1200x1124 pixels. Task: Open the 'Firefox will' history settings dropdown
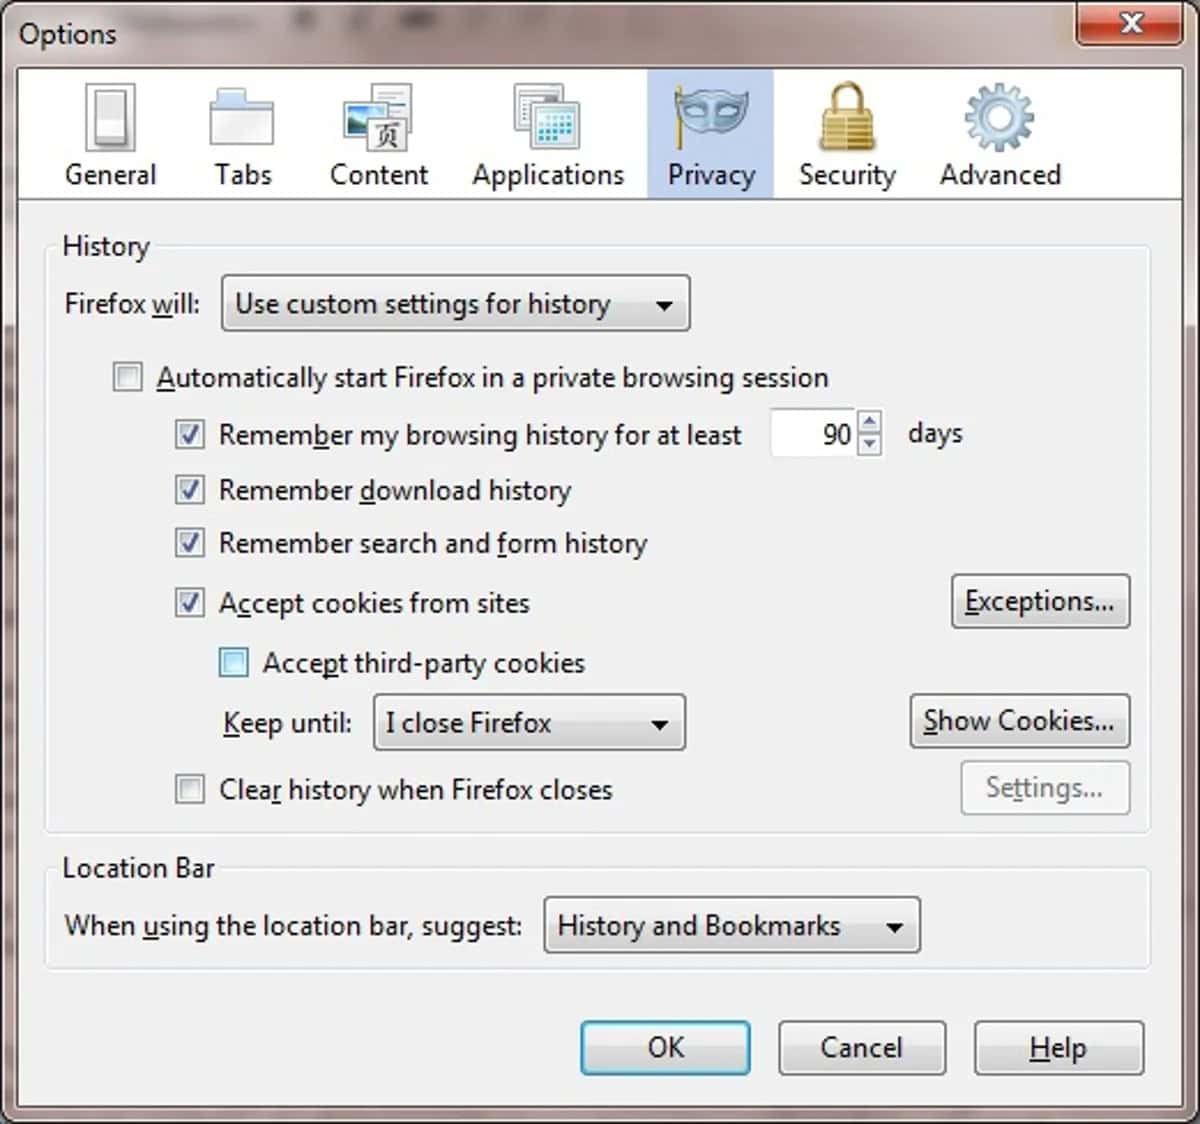[x=455, y=303]
